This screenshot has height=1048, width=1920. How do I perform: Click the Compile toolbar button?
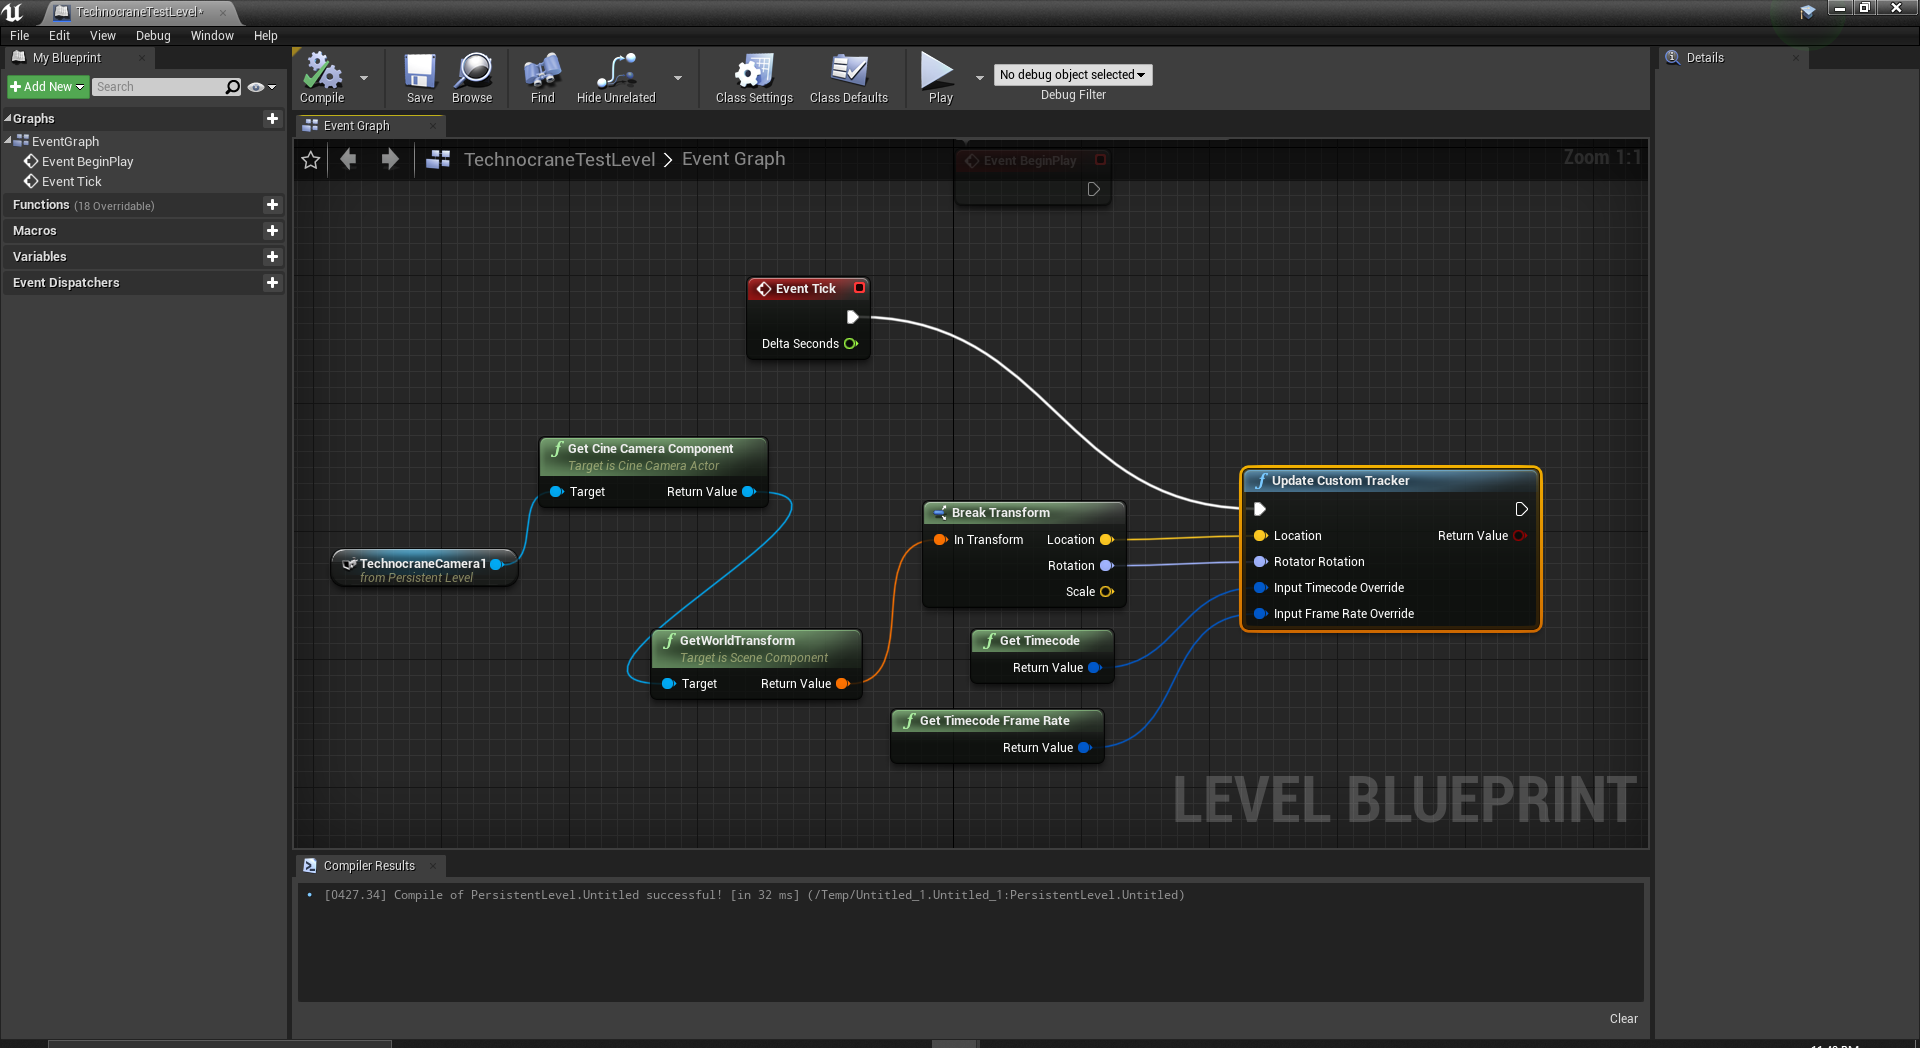tap(322, 78)
